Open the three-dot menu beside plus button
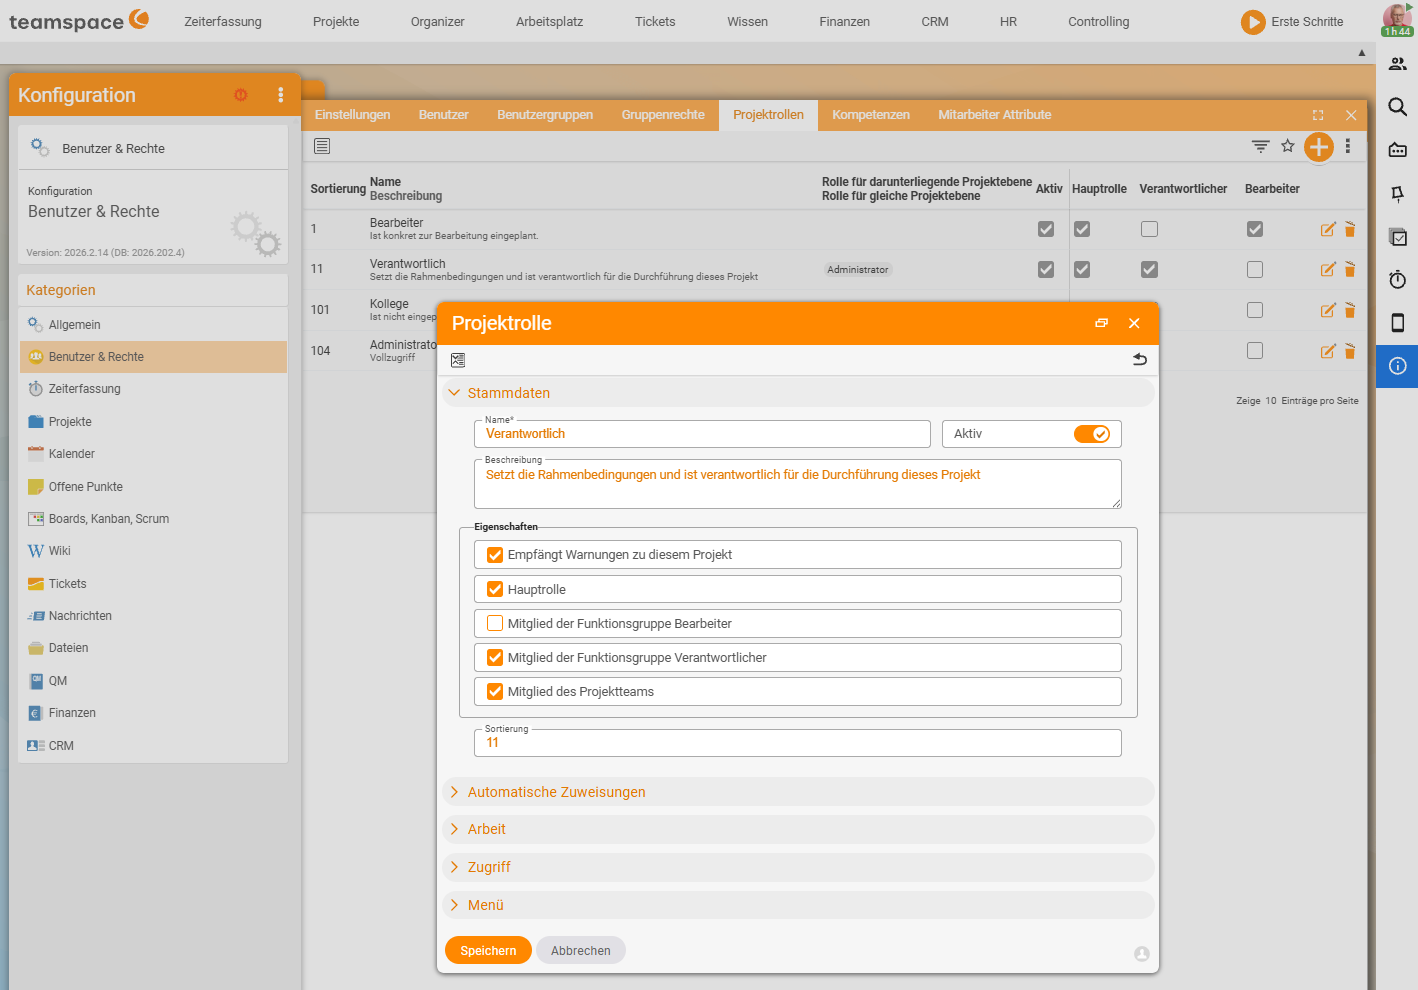This screenshot has width=1418, height=990. click(1348, 146)
